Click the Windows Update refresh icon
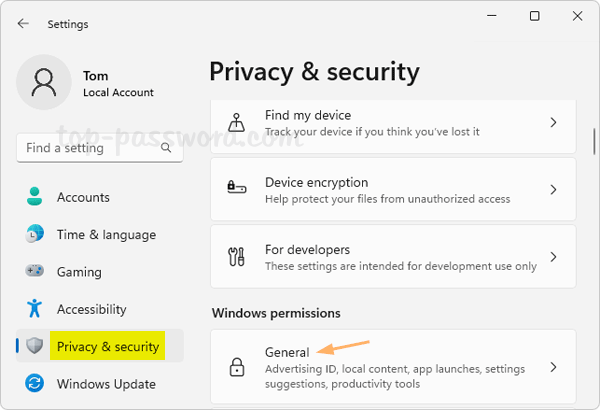The width and height of the screenshot is (600, 410). pos(35,384)
